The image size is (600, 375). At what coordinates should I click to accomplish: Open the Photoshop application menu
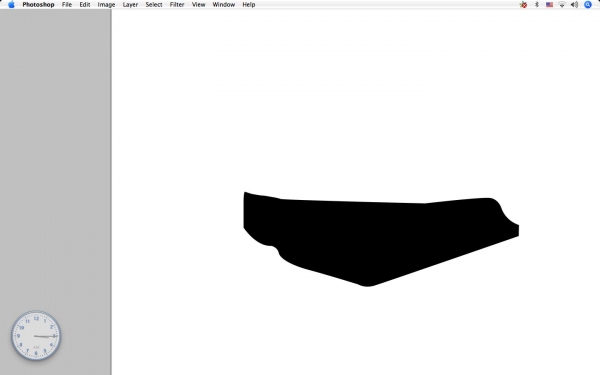[38, 5]
